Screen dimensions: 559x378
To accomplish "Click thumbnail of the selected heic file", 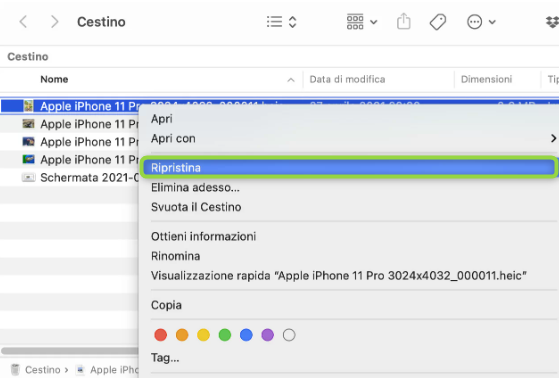I will point(29,106).
